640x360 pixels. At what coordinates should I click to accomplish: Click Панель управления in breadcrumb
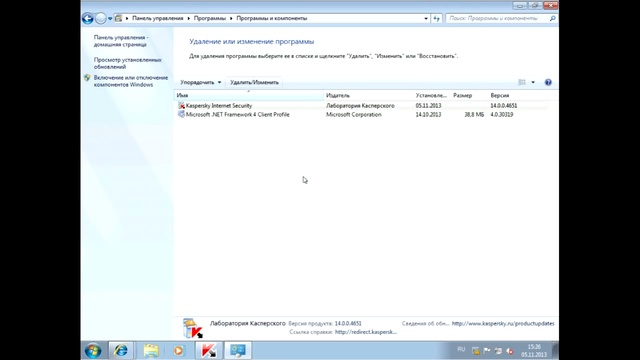[158, 18]
